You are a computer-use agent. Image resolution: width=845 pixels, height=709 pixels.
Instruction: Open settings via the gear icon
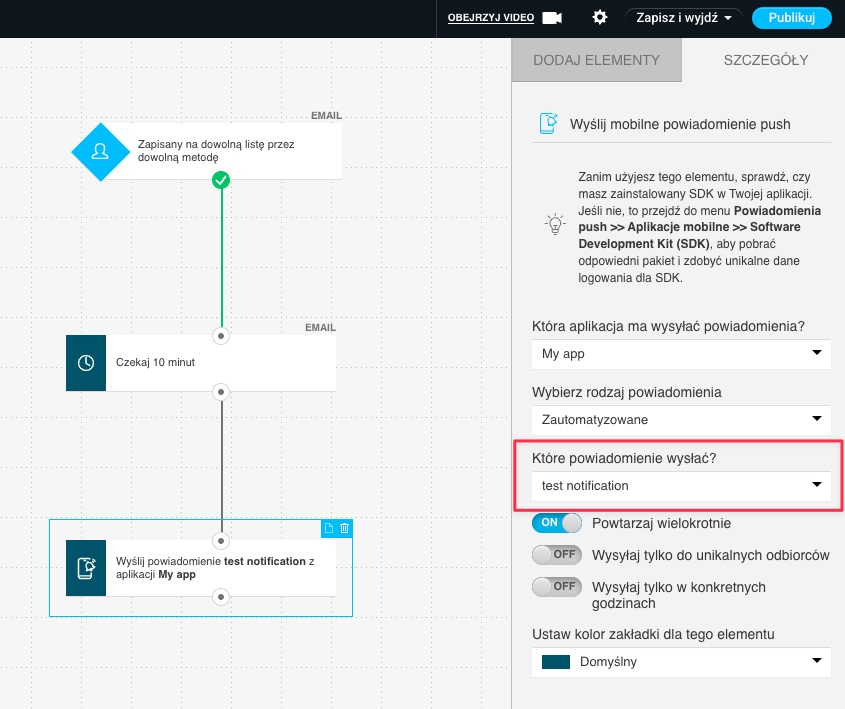click(x=600, y=18)
